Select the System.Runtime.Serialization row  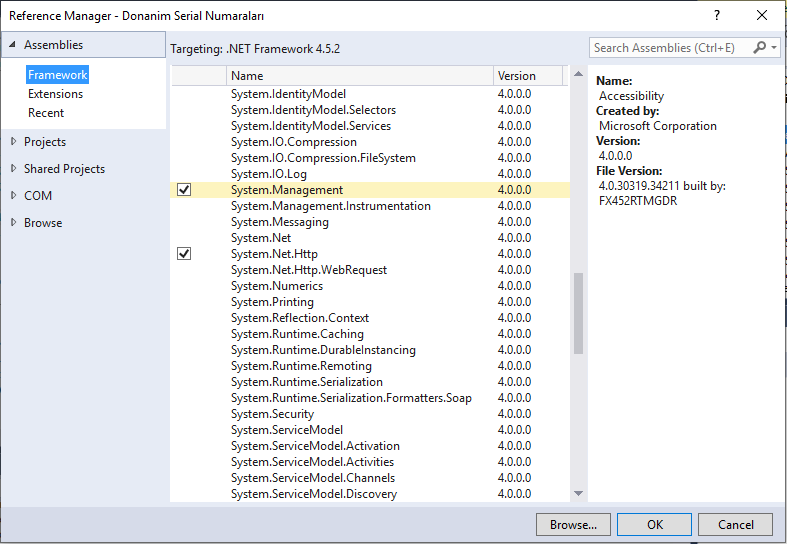370,382
